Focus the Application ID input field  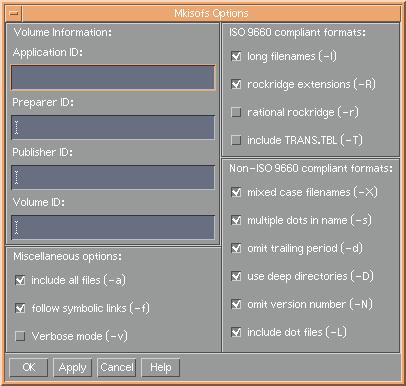(113, 77)
